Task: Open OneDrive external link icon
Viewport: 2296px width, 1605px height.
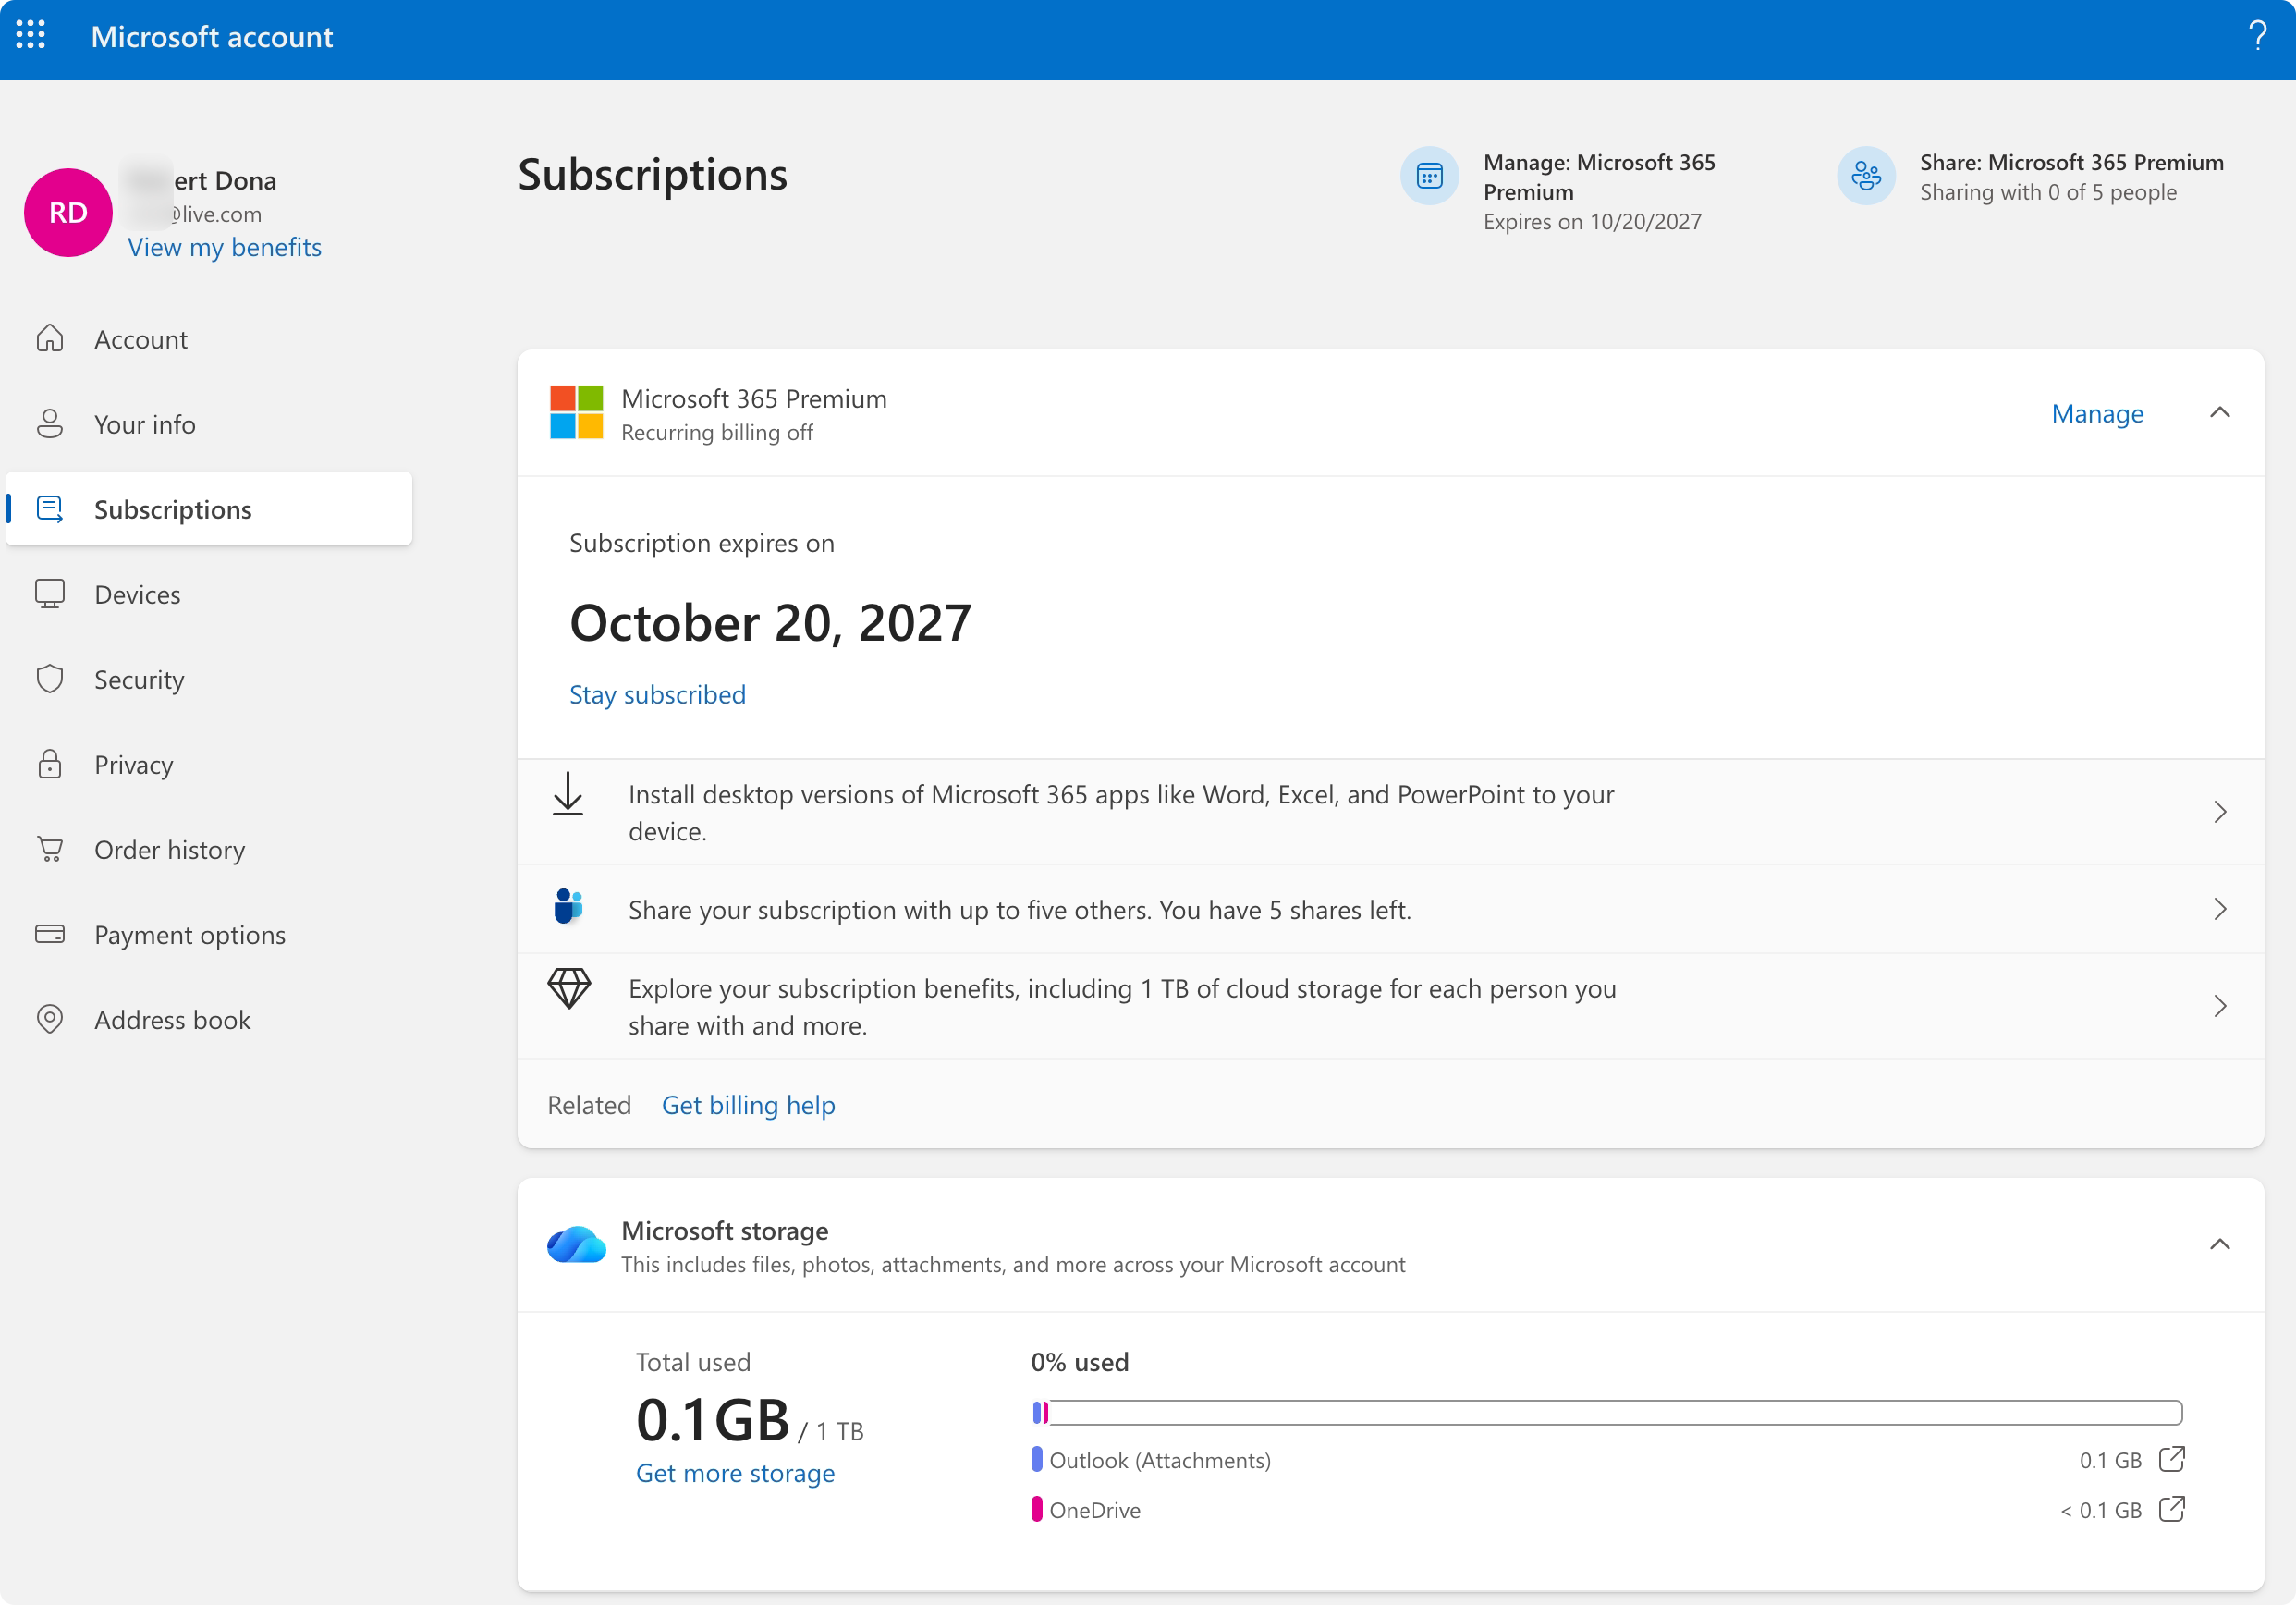Action: [2171, 1509]
